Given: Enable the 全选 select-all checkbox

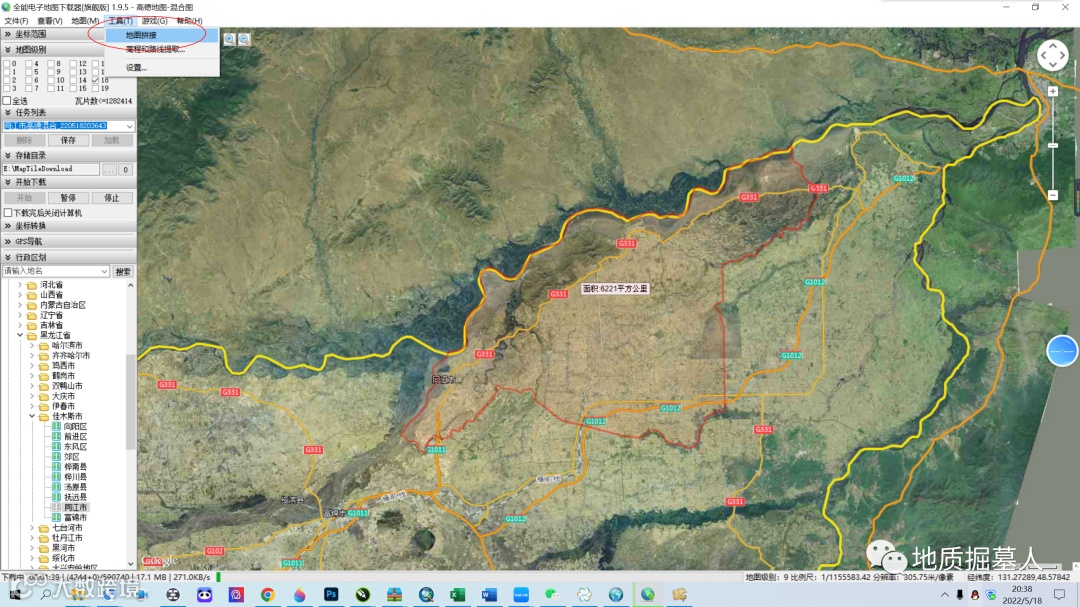Looking at the screenshot, I should pyautogui.click(x=7, y=101).
